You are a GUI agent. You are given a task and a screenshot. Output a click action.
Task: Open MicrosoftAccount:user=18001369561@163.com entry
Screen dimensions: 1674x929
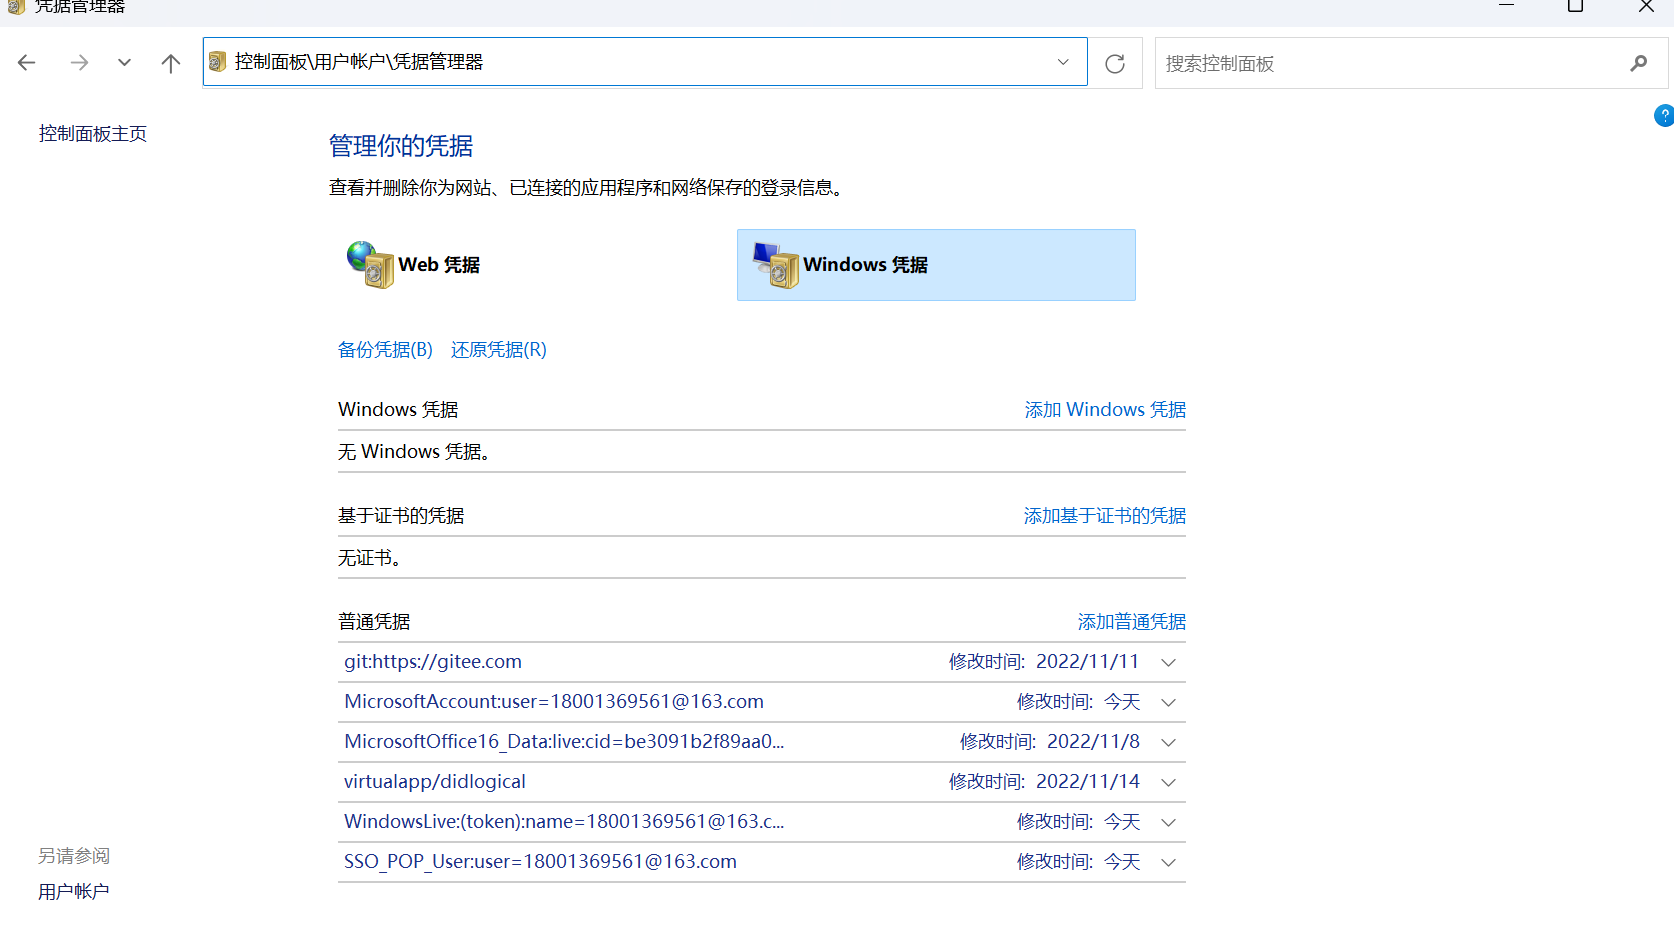pos(554,702)
